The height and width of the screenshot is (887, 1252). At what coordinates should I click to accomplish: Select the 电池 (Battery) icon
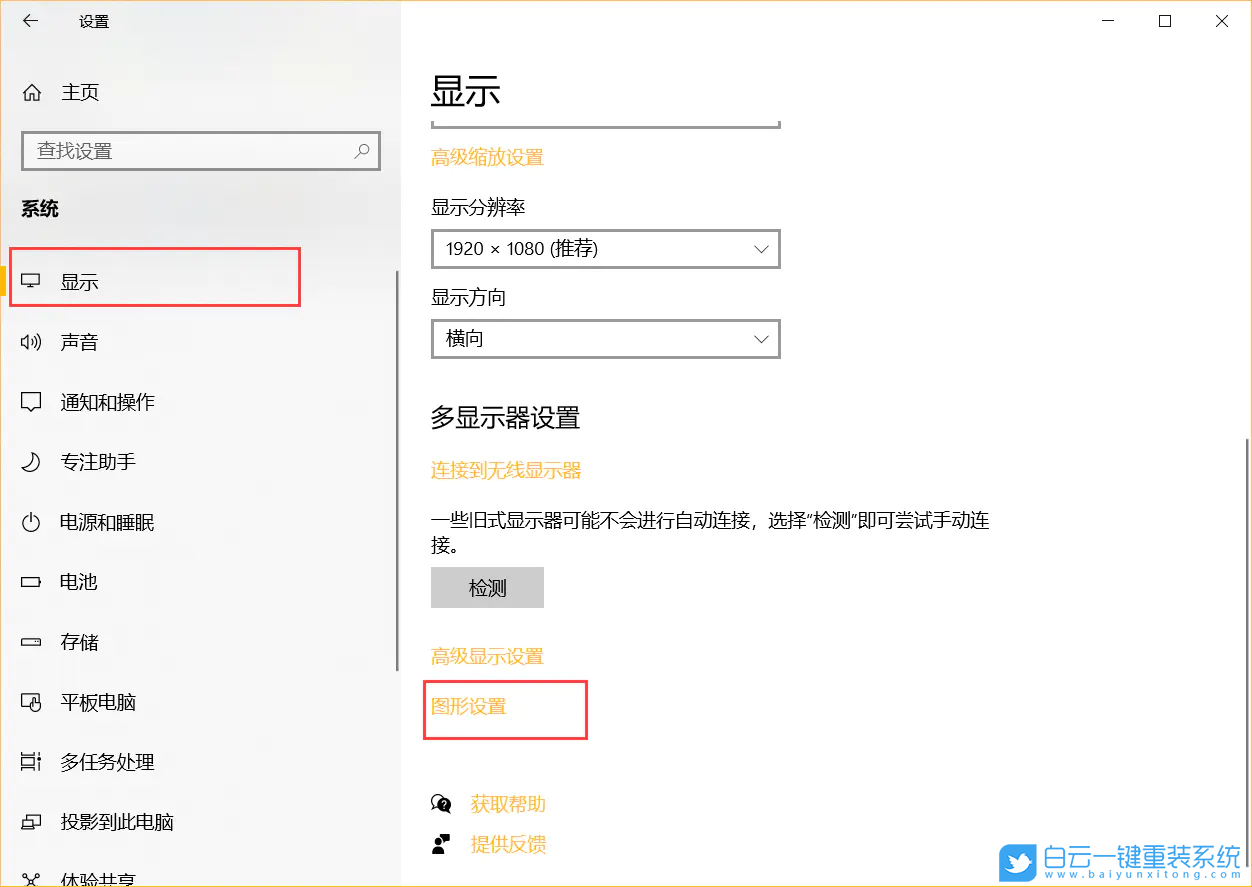(31, 581)
